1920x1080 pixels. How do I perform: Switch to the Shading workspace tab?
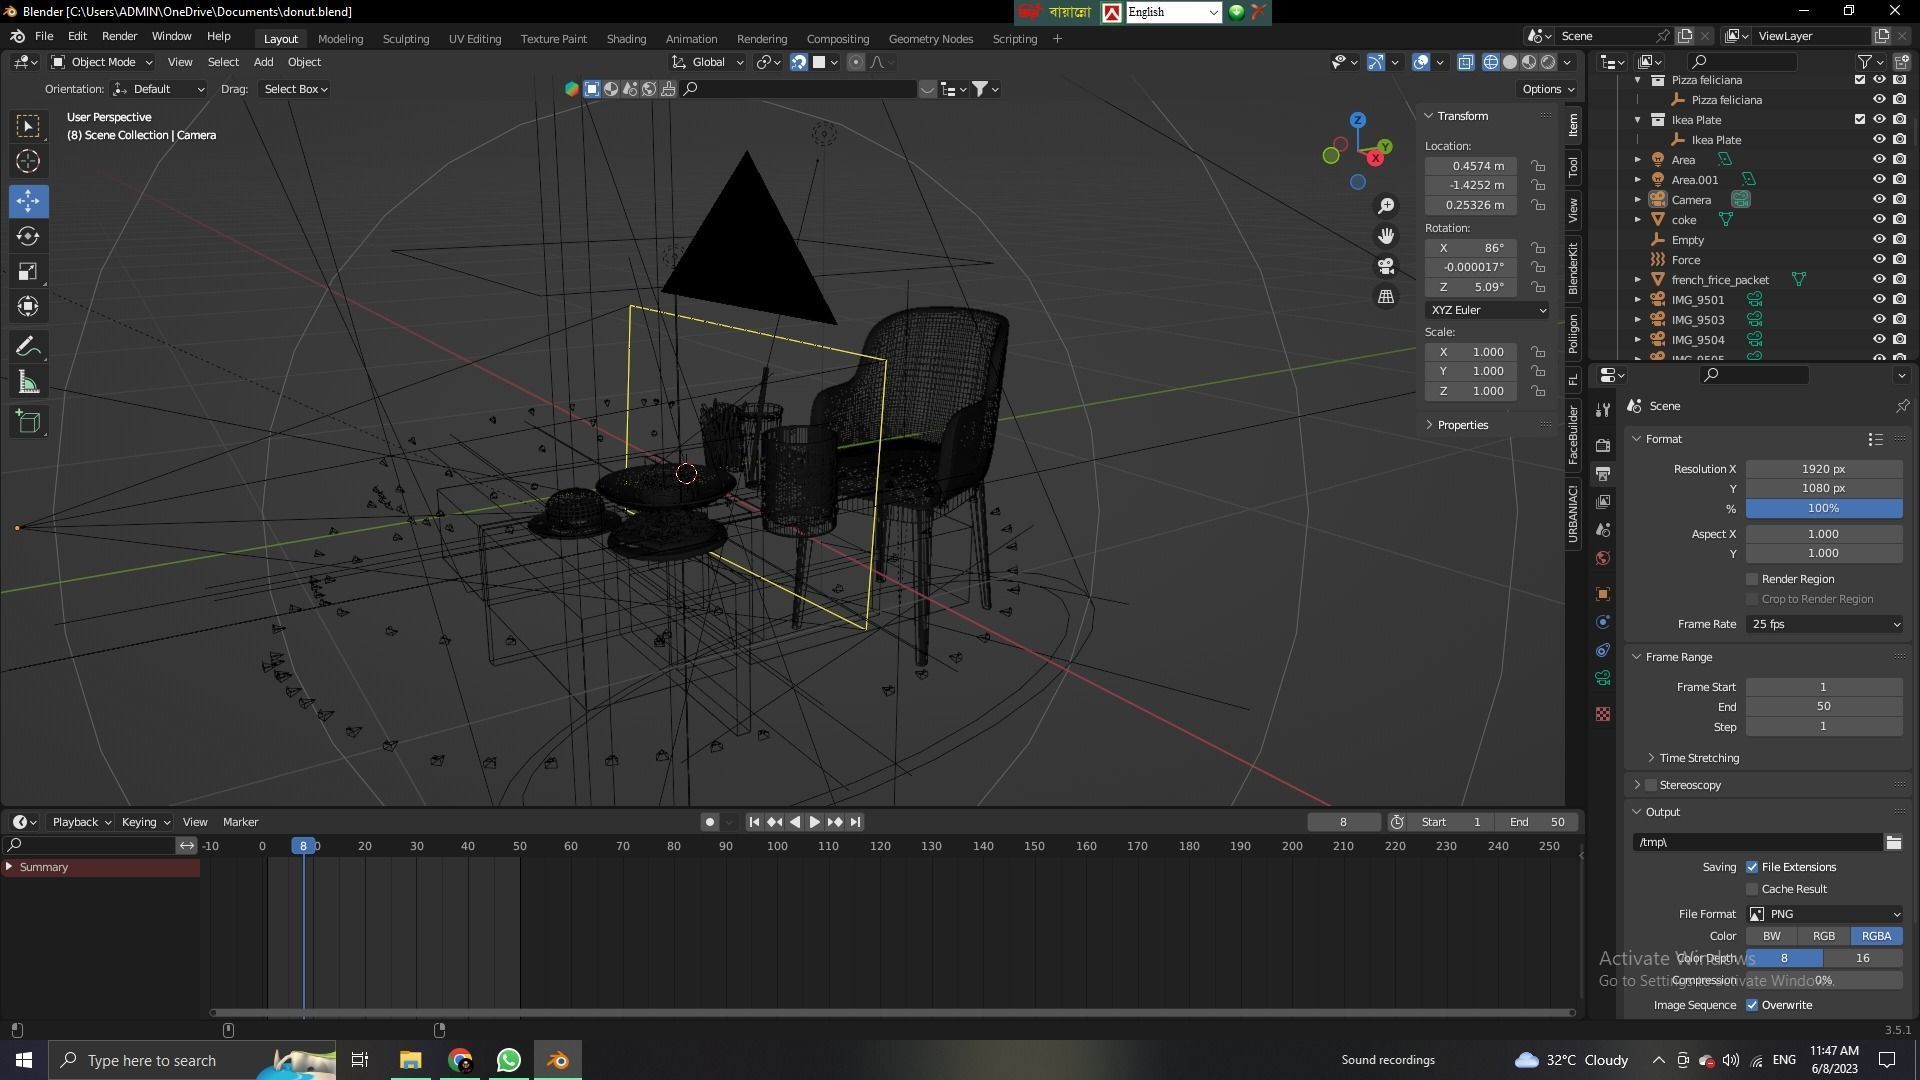626,38
